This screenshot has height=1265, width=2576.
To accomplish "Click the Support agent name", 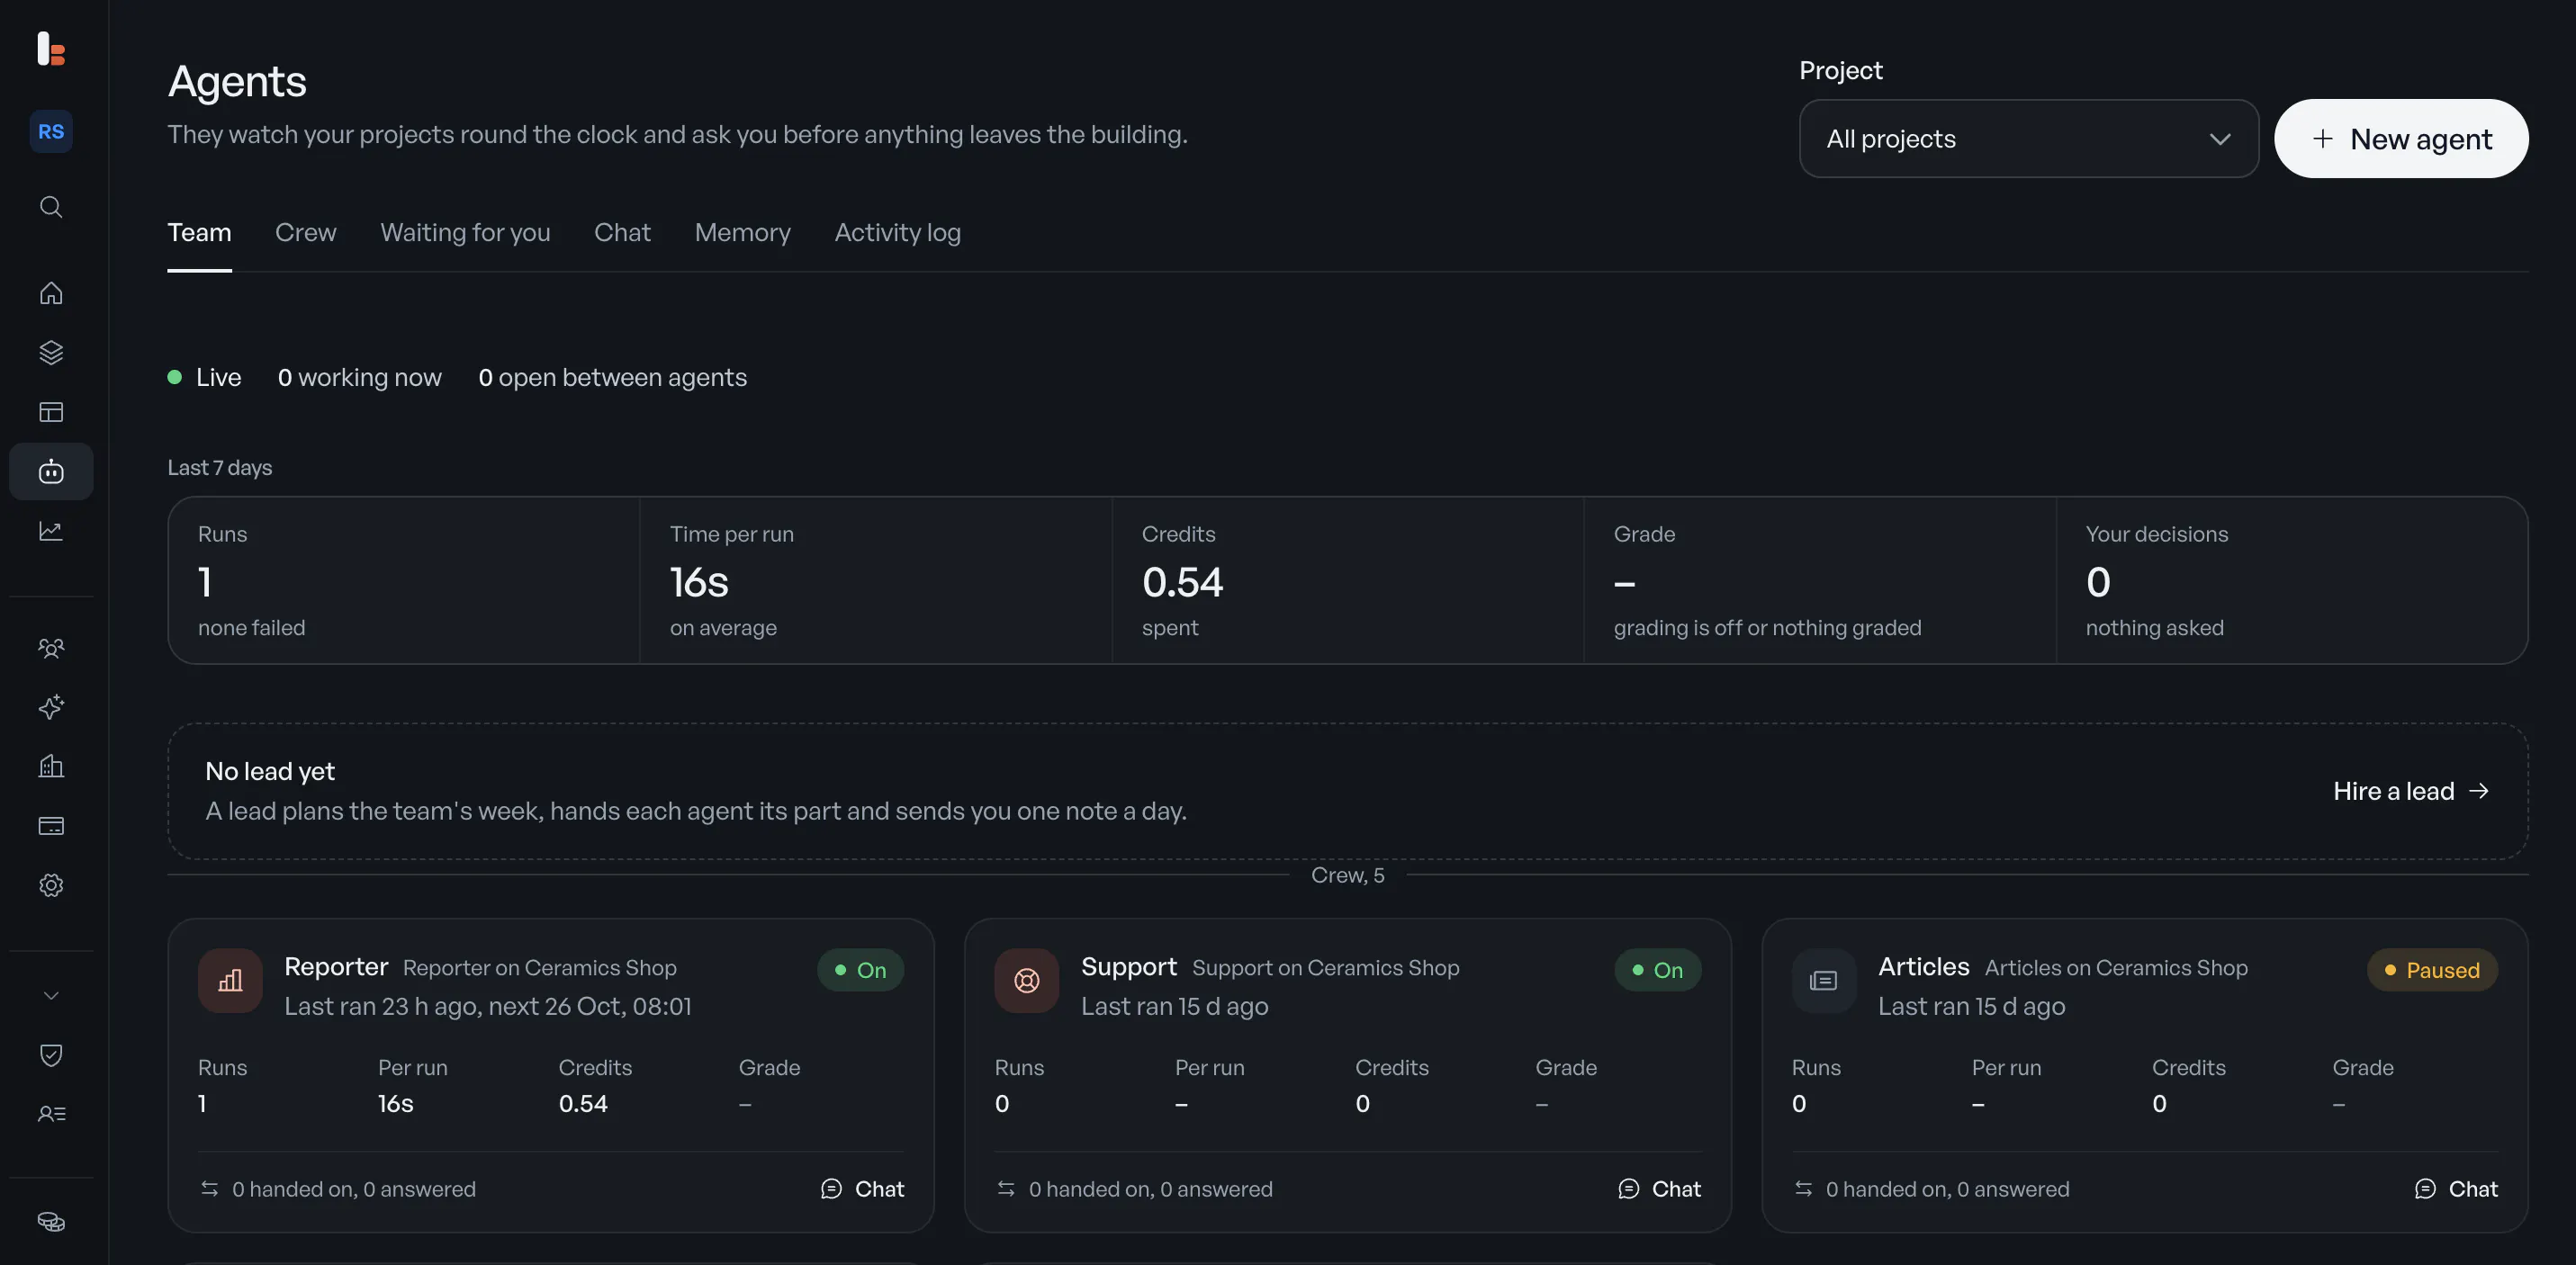I will click(1129, 967).
